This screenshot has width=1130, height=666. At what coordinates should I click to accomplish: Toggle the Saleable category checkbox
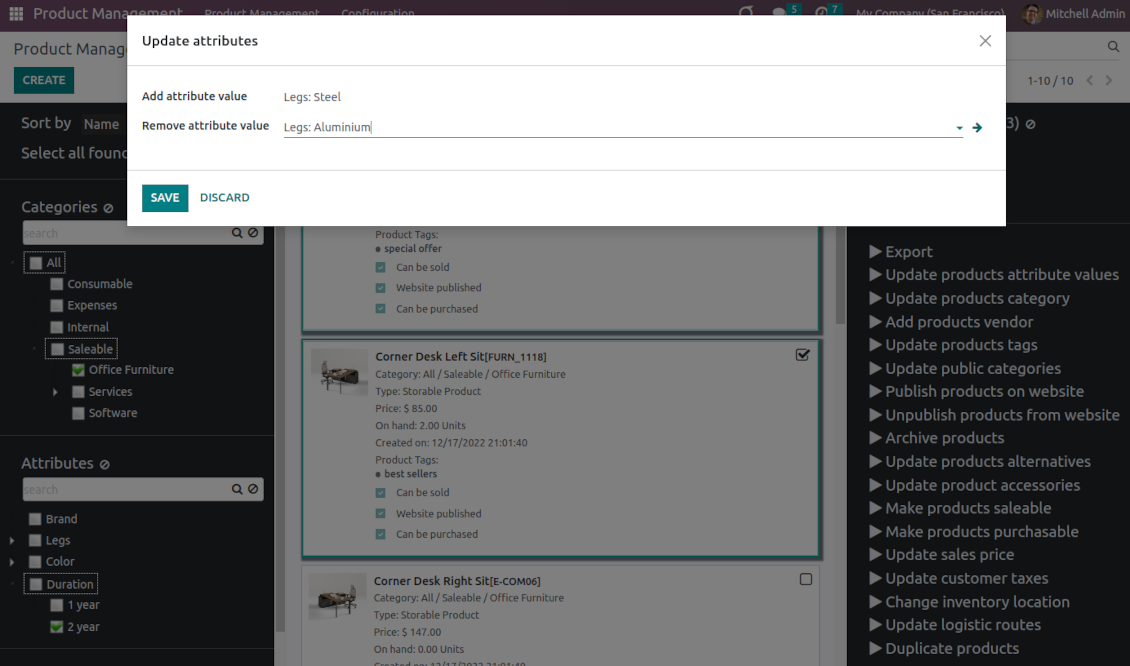coord(58,350)
